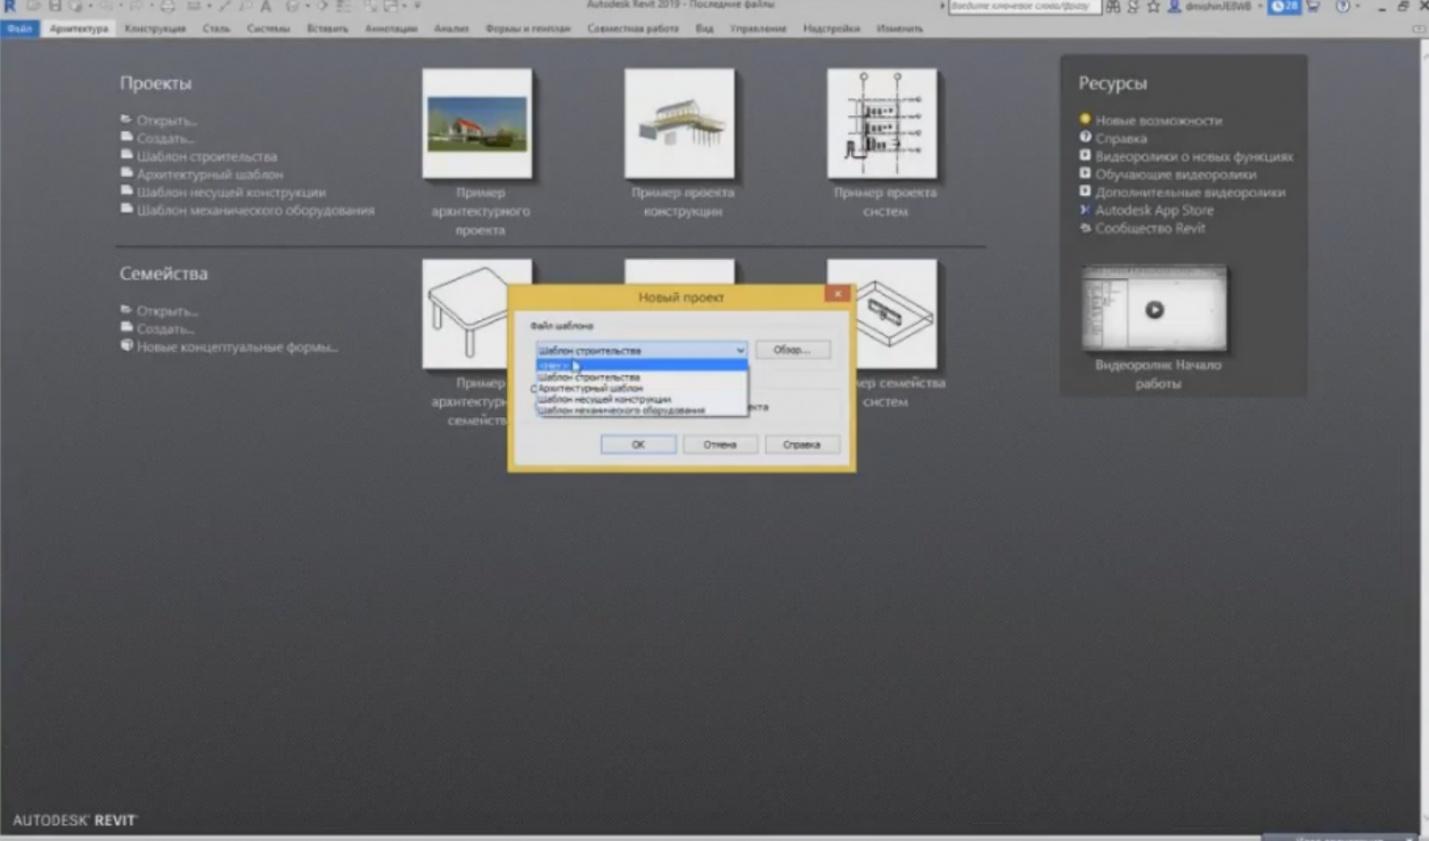Open the Autodesk App Store cart icon
Image resolution: width=1429 pixels, height=841 pixels.
[x=1314, y=6]
